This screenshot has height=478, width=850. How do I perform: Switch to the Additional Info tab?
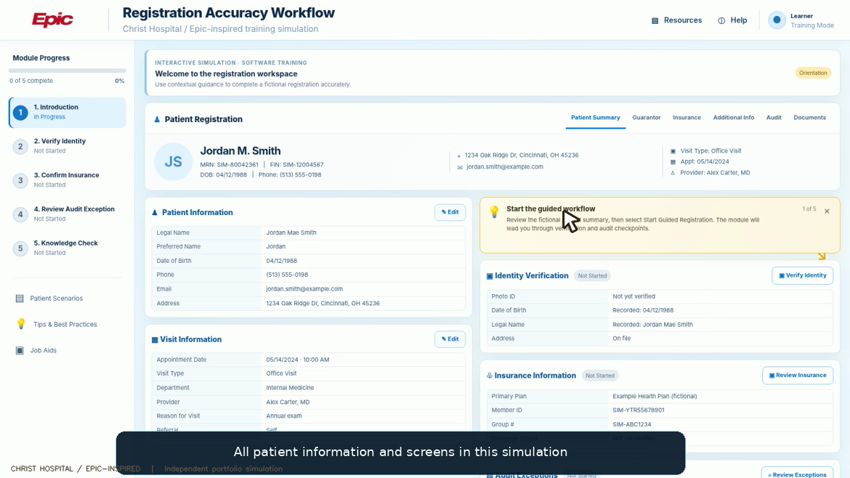pos(733,118)
